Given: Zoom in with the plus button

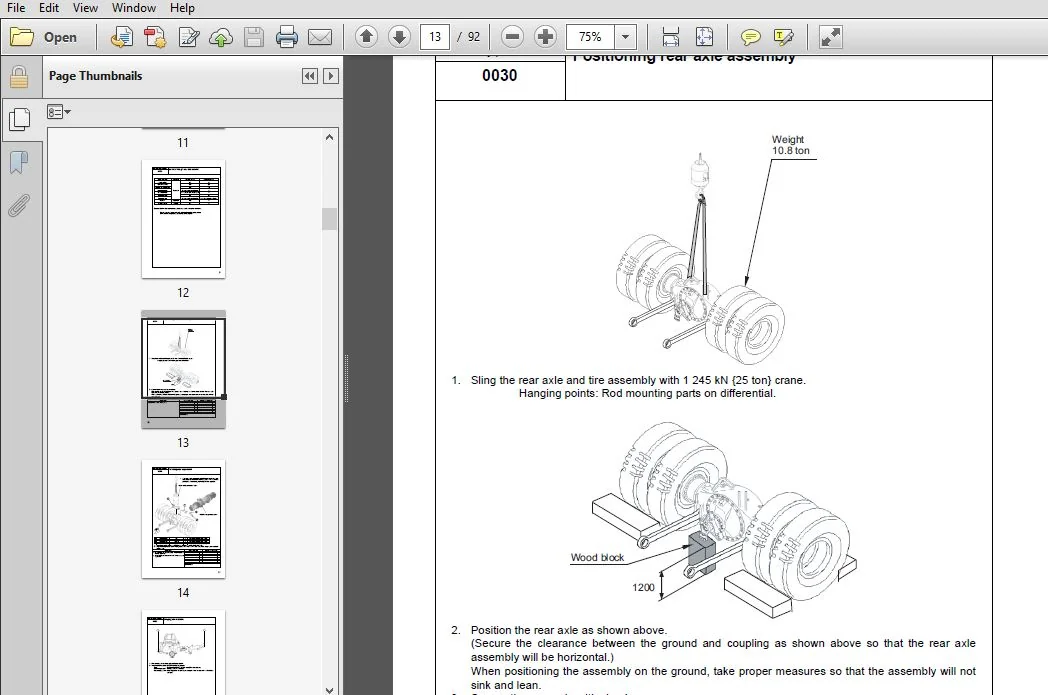Looking at the screenshot, I should coord(545,37).
